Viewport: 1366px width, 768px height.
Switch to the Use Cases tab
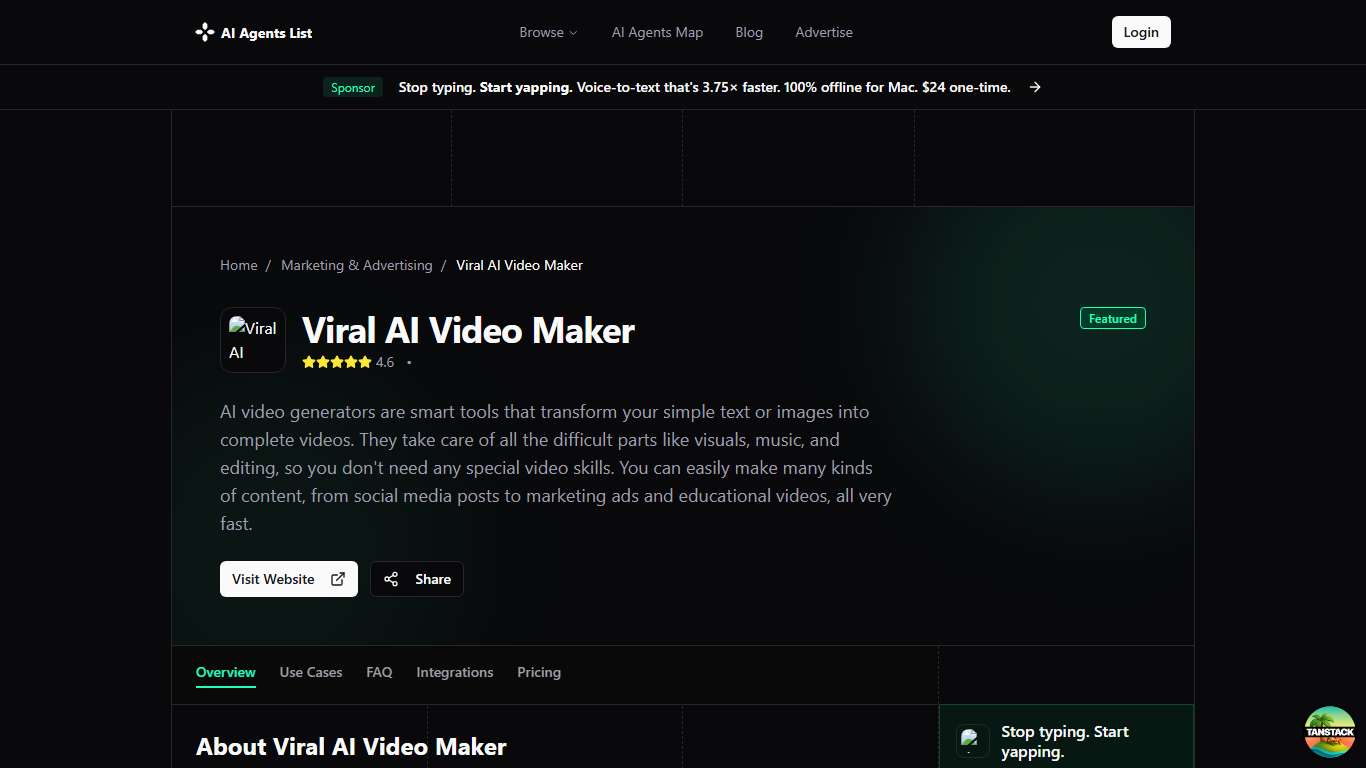pyautogui.click(x=310, y=672)
